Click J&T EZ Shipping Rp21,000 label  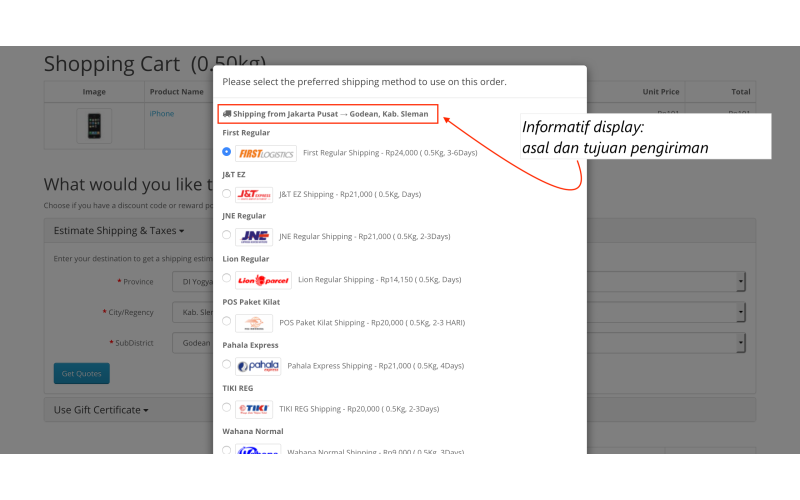coord(350,194)
